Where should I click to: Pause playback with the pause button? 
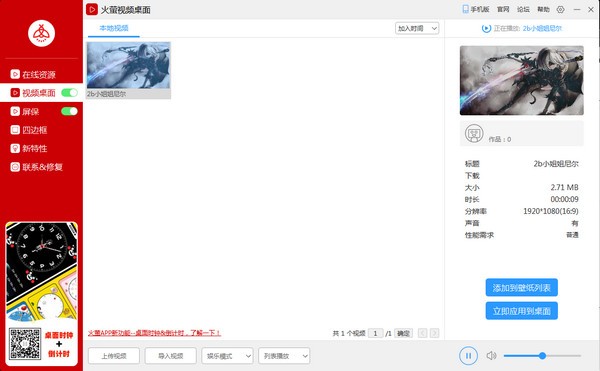click(468, 356)
